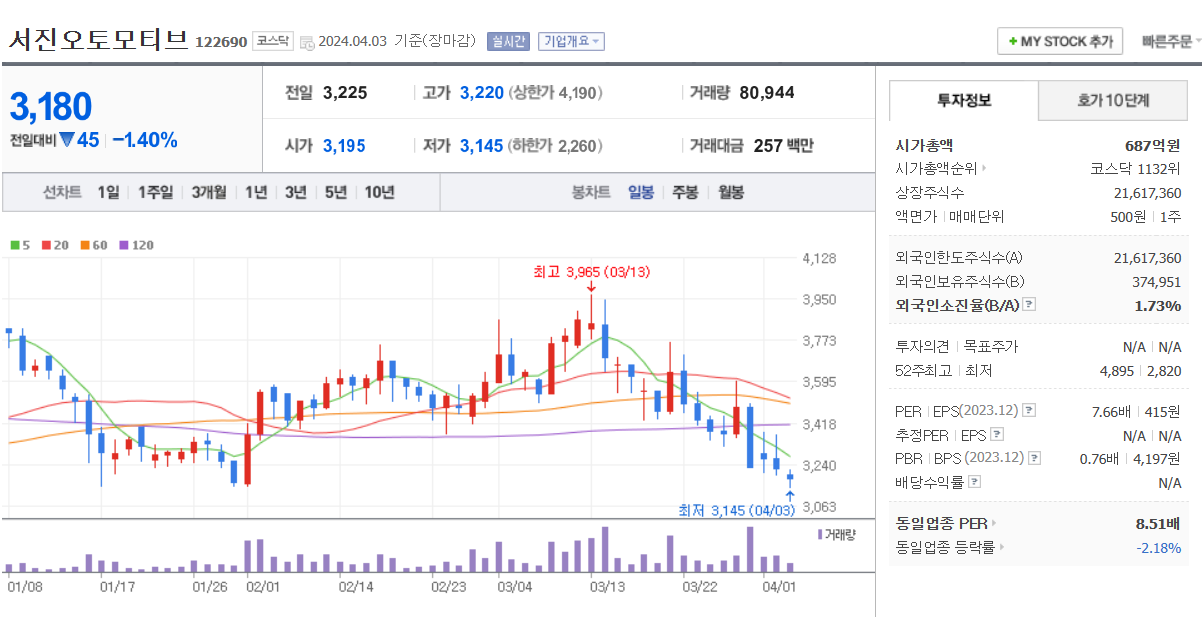Image resolution: width=1202 pixels, height=617 pixels.
Task: Click the 최고 3,965 (03/13) chart marker
Action: pyautogui.click(x=592, y=271)
